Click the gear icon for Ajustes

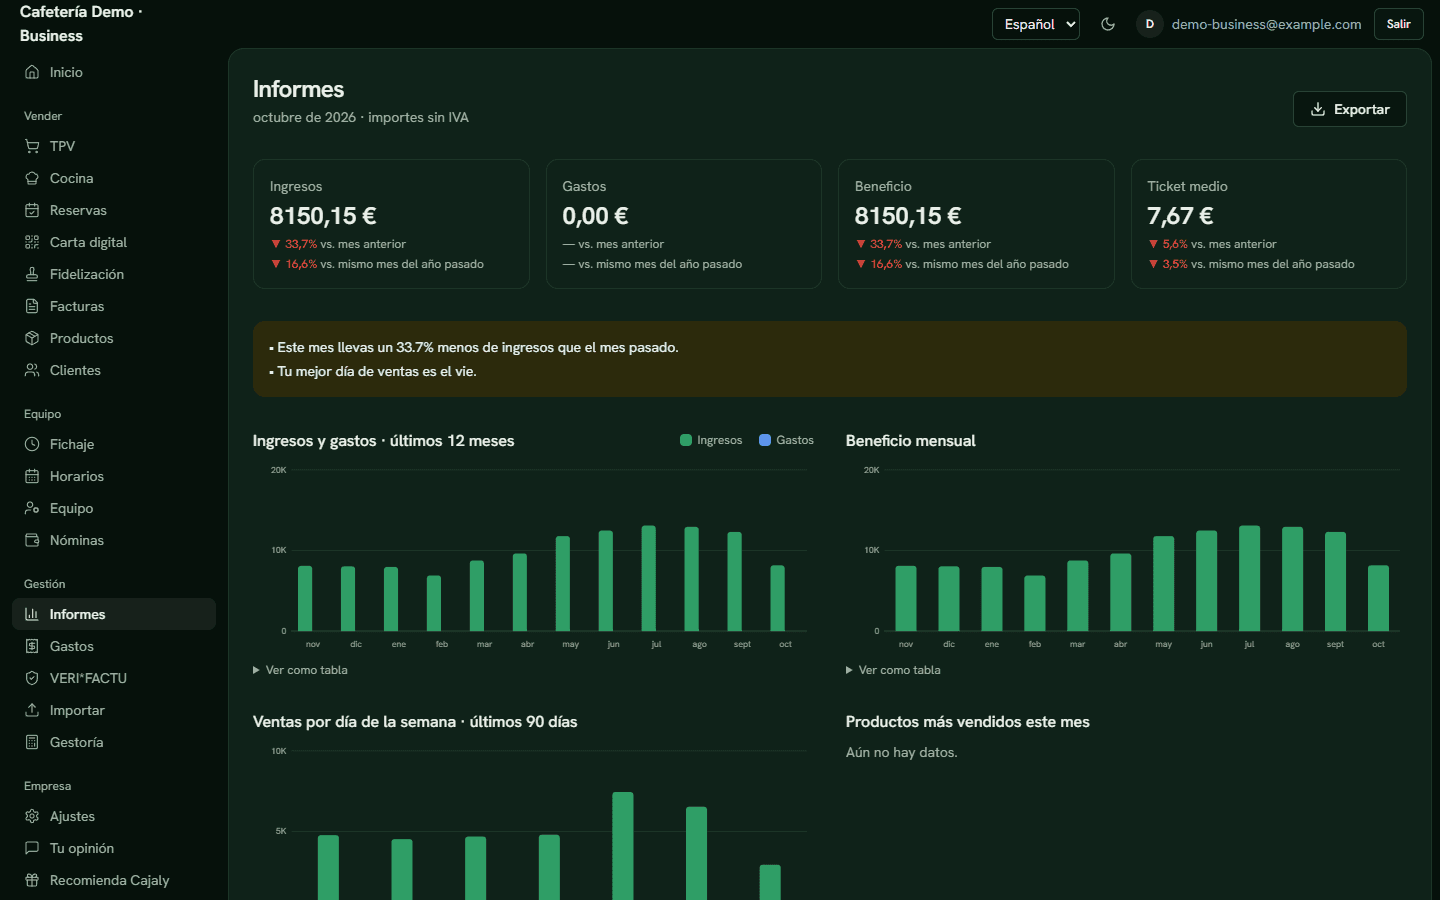tap(32, 816)
